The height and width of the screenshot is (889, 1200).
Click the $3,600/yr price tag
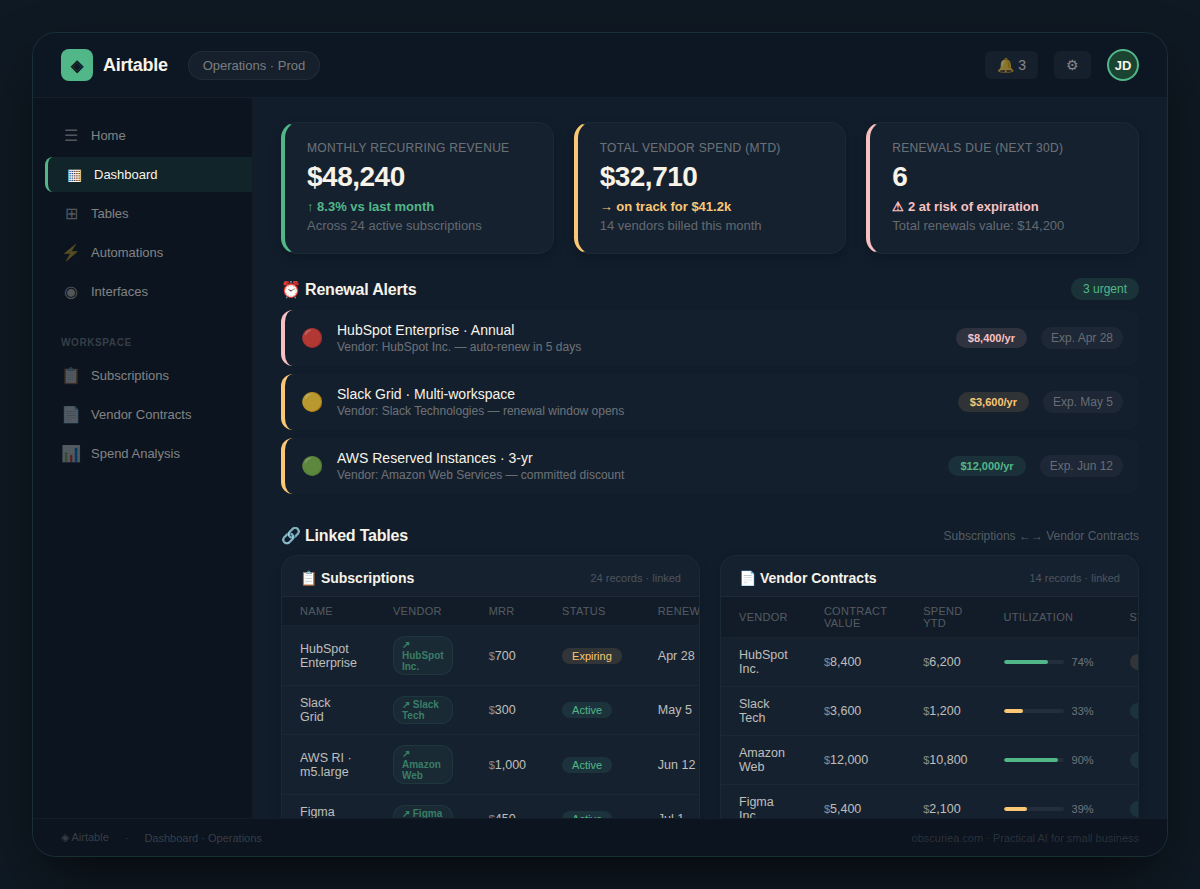coord(993,402)
